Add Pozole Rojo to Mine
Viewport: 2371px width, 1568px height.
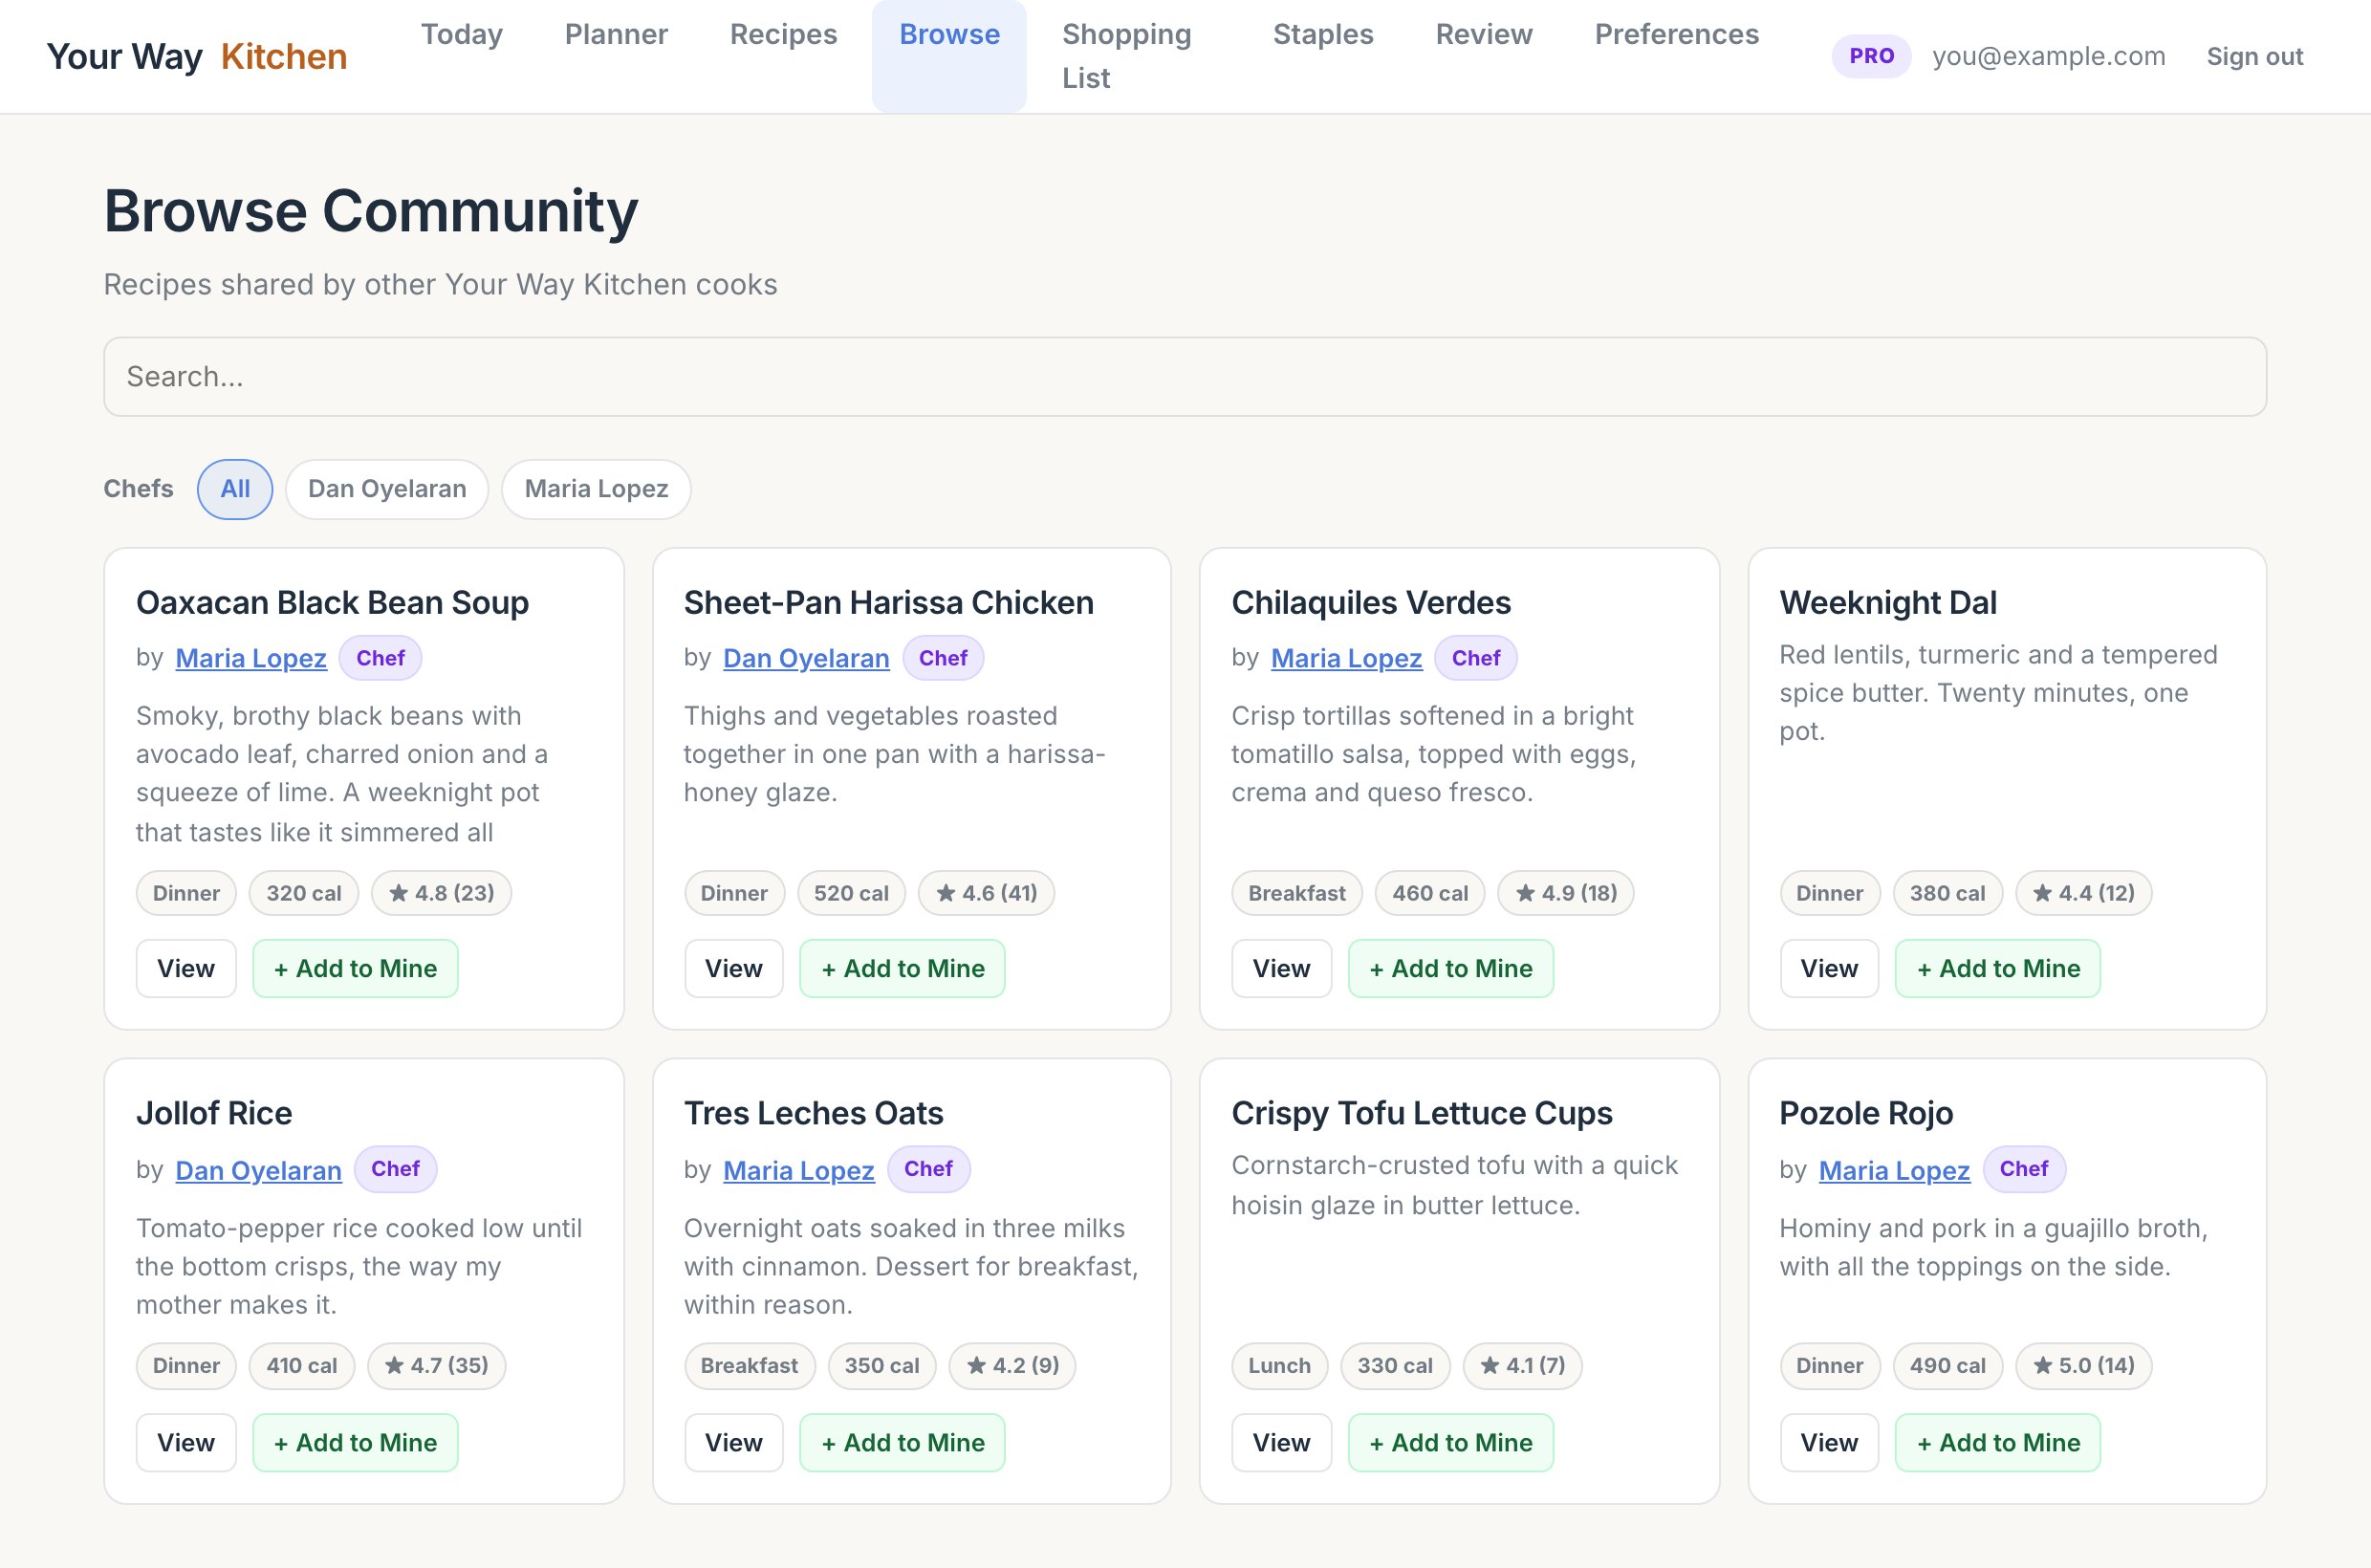1998,1442
